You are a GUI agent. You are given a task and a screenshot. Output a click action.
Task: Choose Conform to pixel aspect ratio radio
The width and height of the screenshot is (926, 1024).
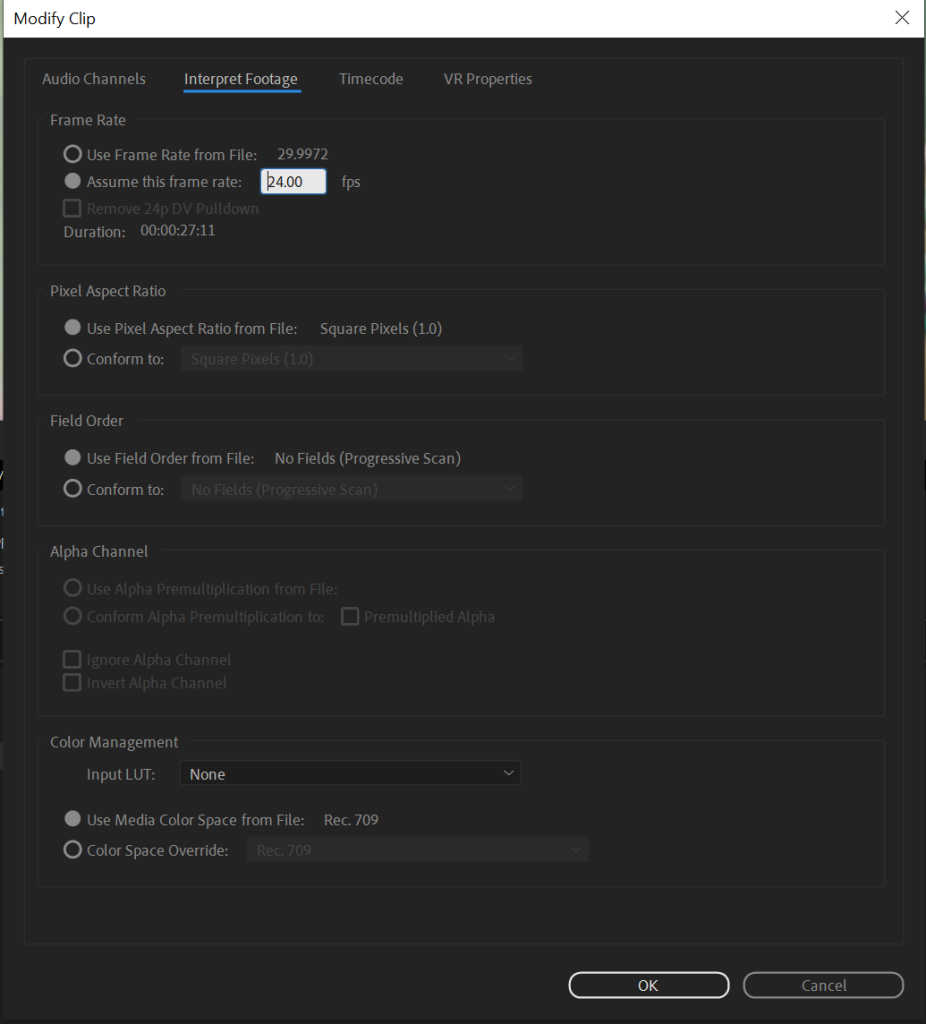pyautogui.click(x=73, y=358)
